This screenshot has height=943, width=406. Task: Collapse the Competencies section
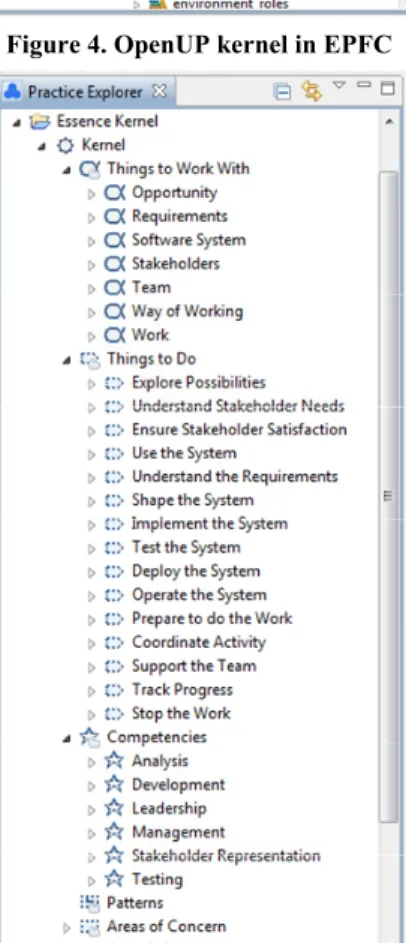click(67, 738)
